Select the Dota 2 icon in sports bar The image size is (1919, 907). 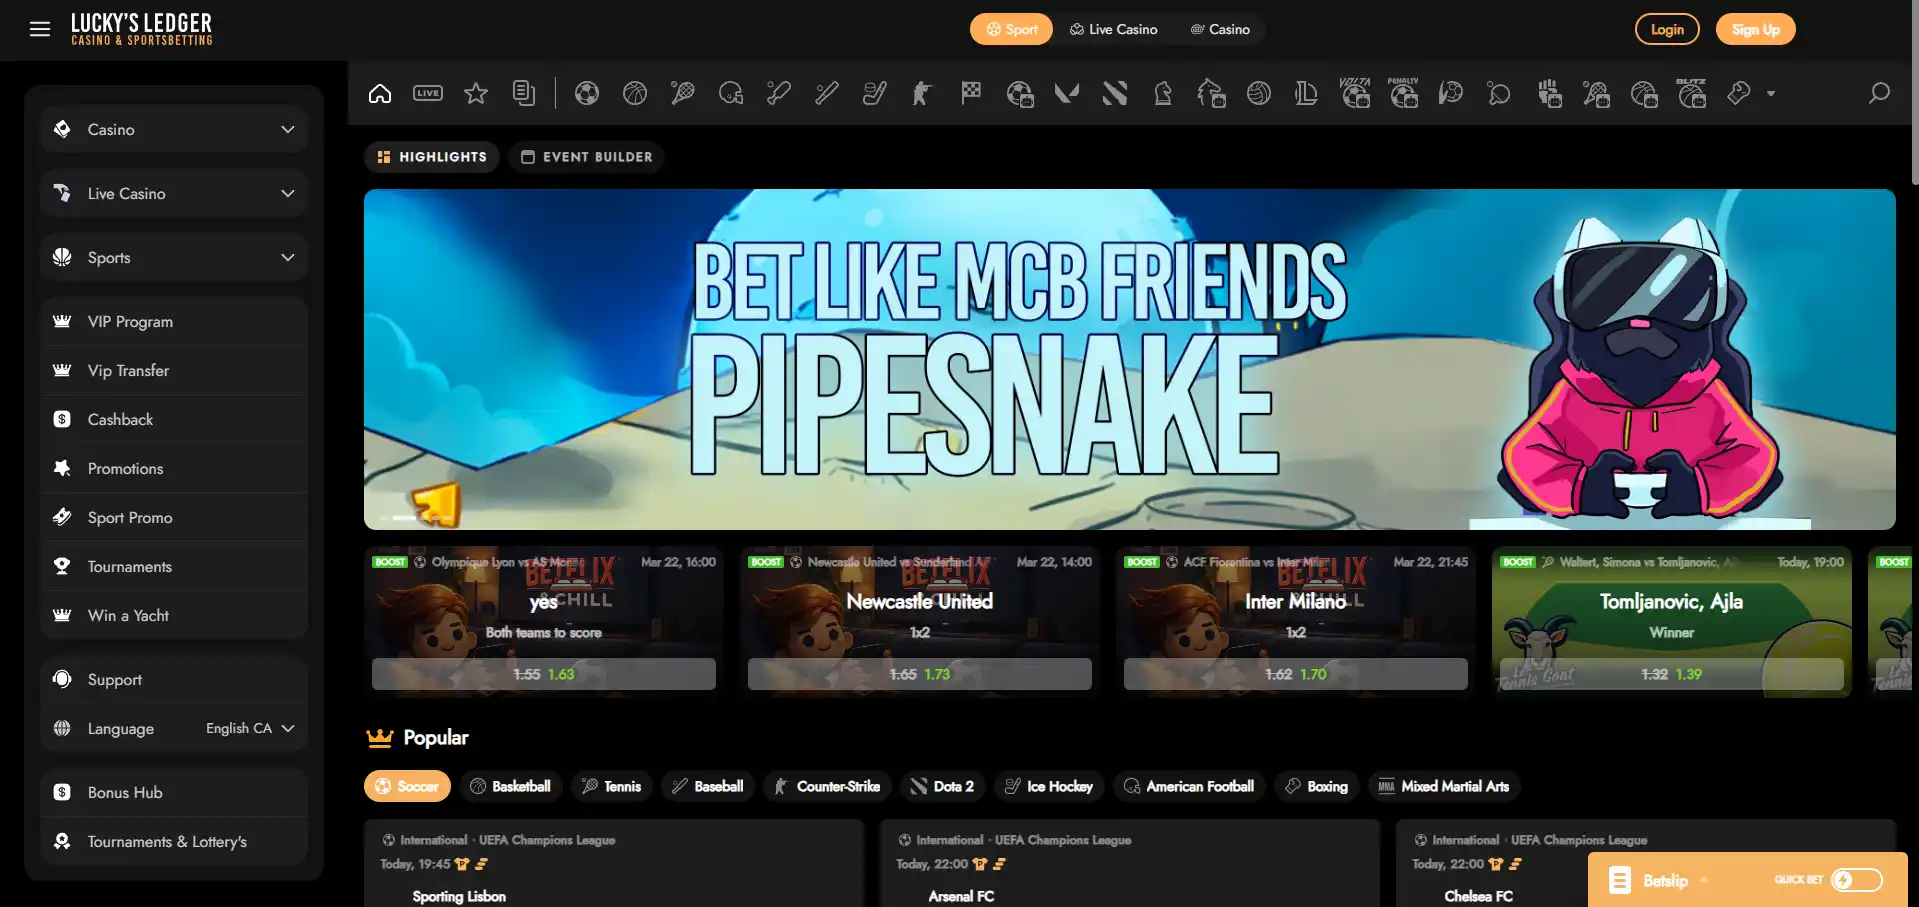[x=1115, y=93]
